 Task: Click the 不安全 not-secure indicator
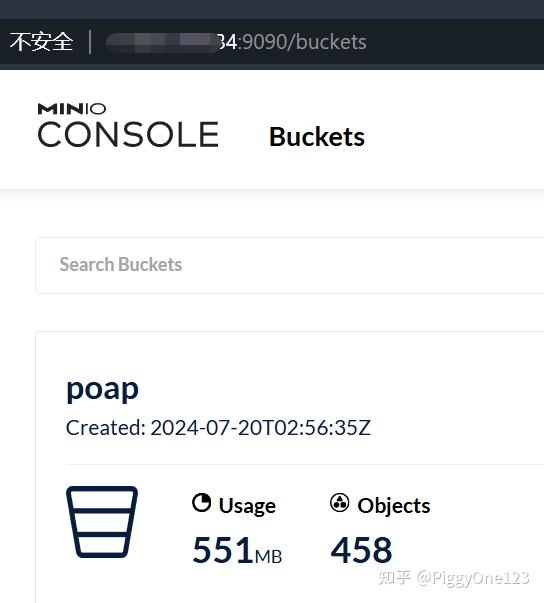[x=42, y=42]
